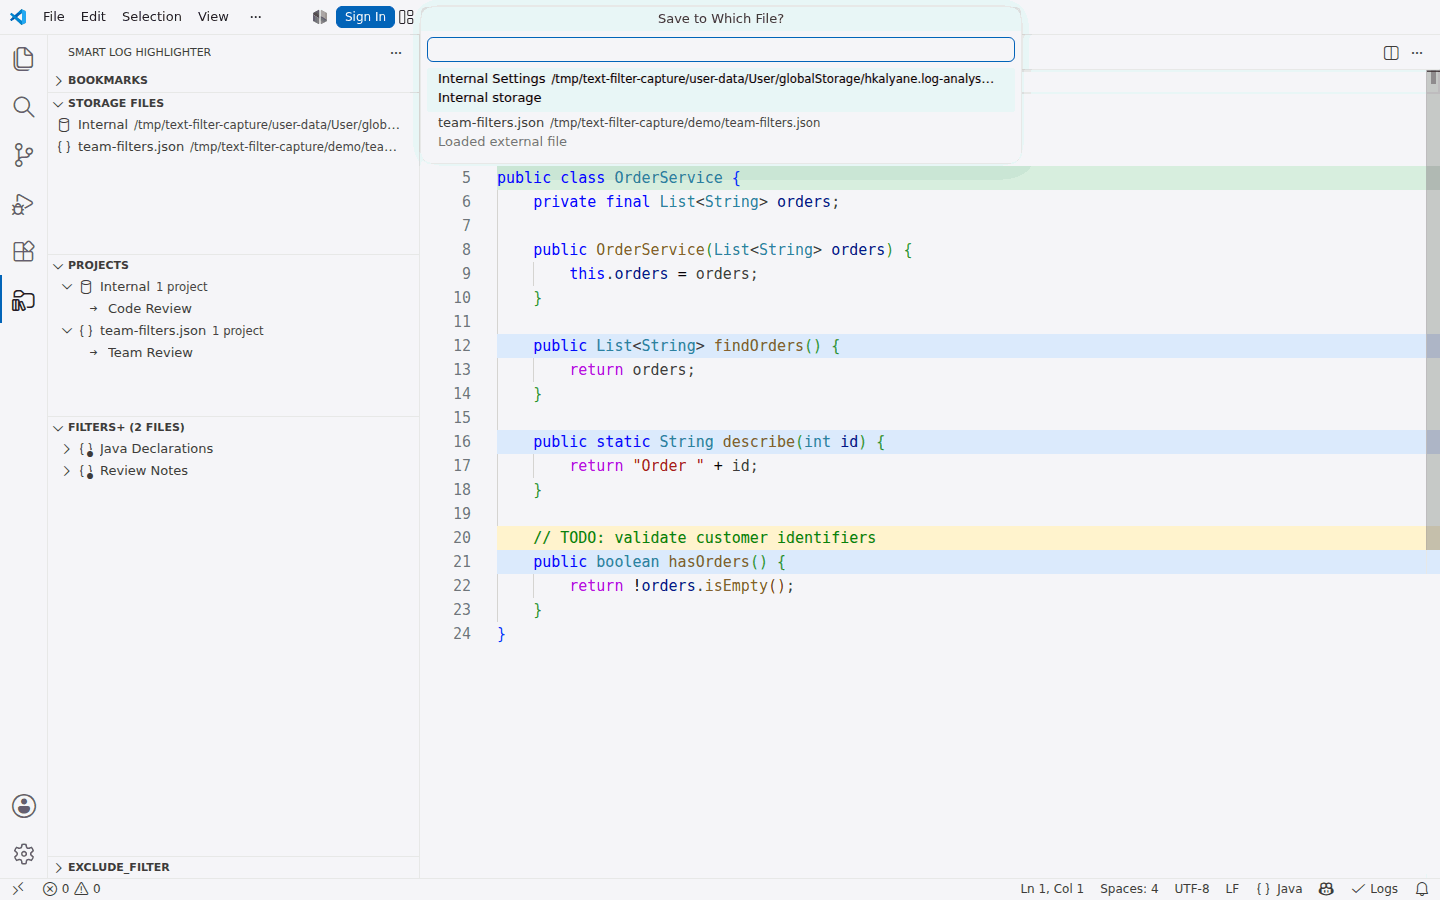Click the Copilot status bar icon
Viewport: 1440px width, 900px height.
pos(1327,888)
